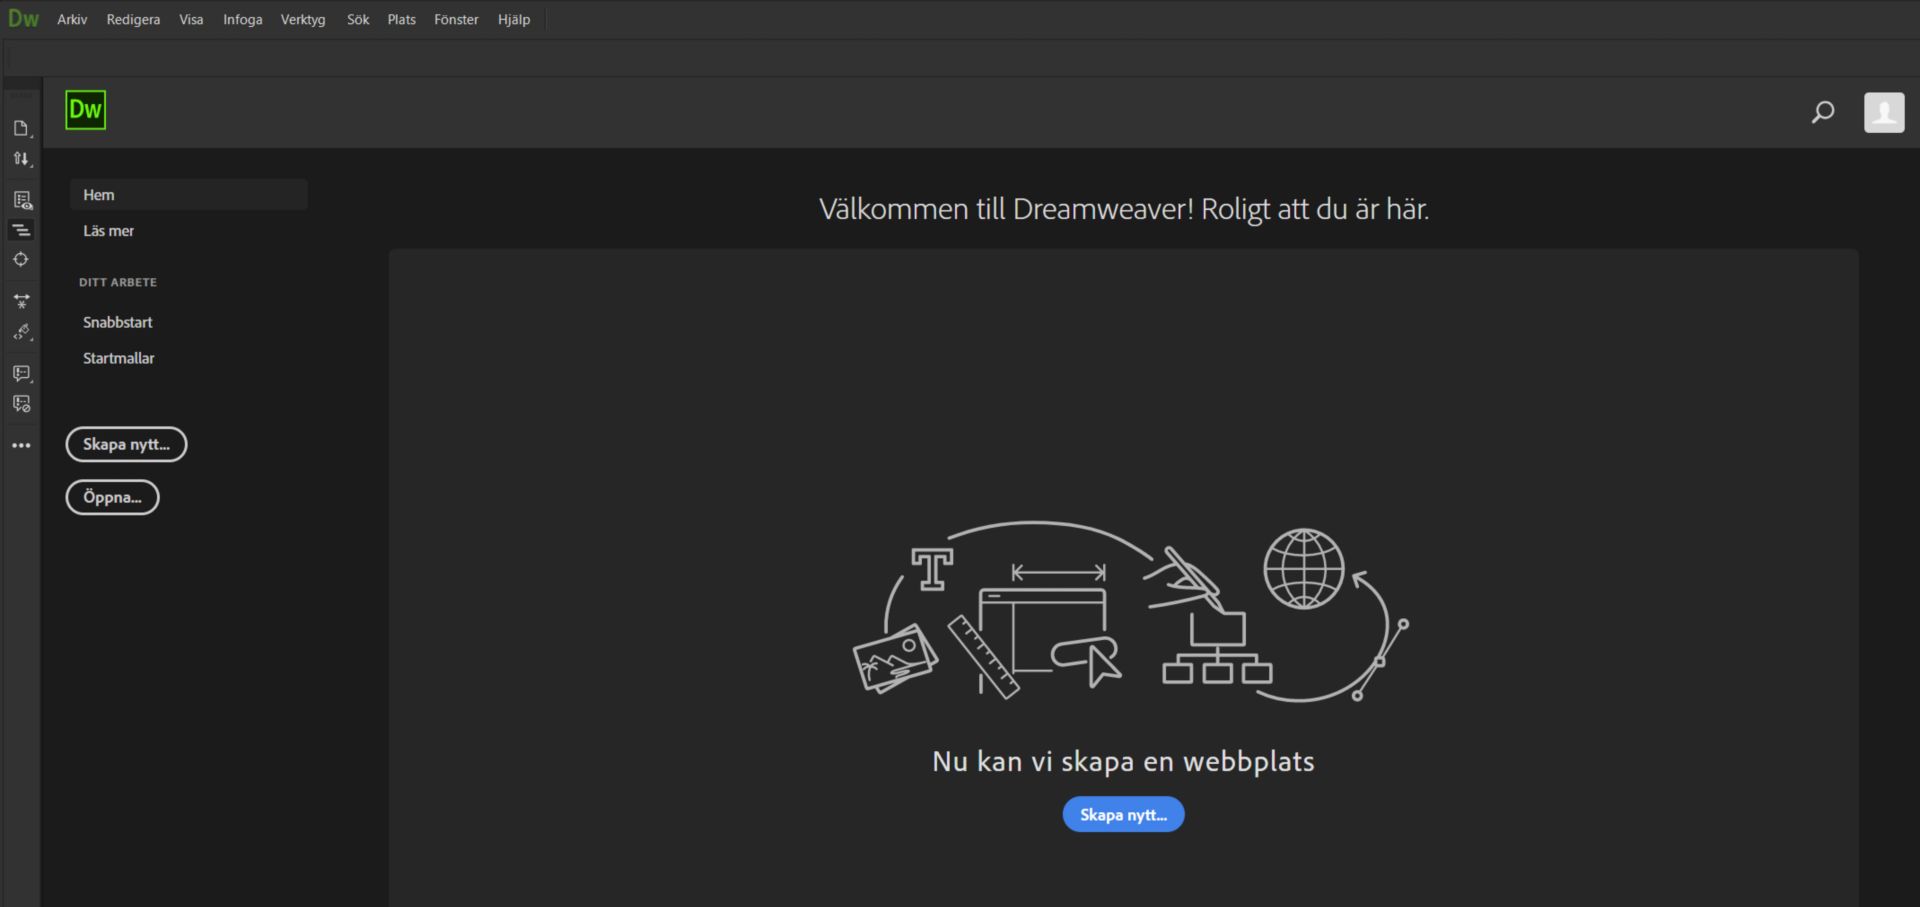
Task: Open the Hjälp menu
Action: click(514, 19)
